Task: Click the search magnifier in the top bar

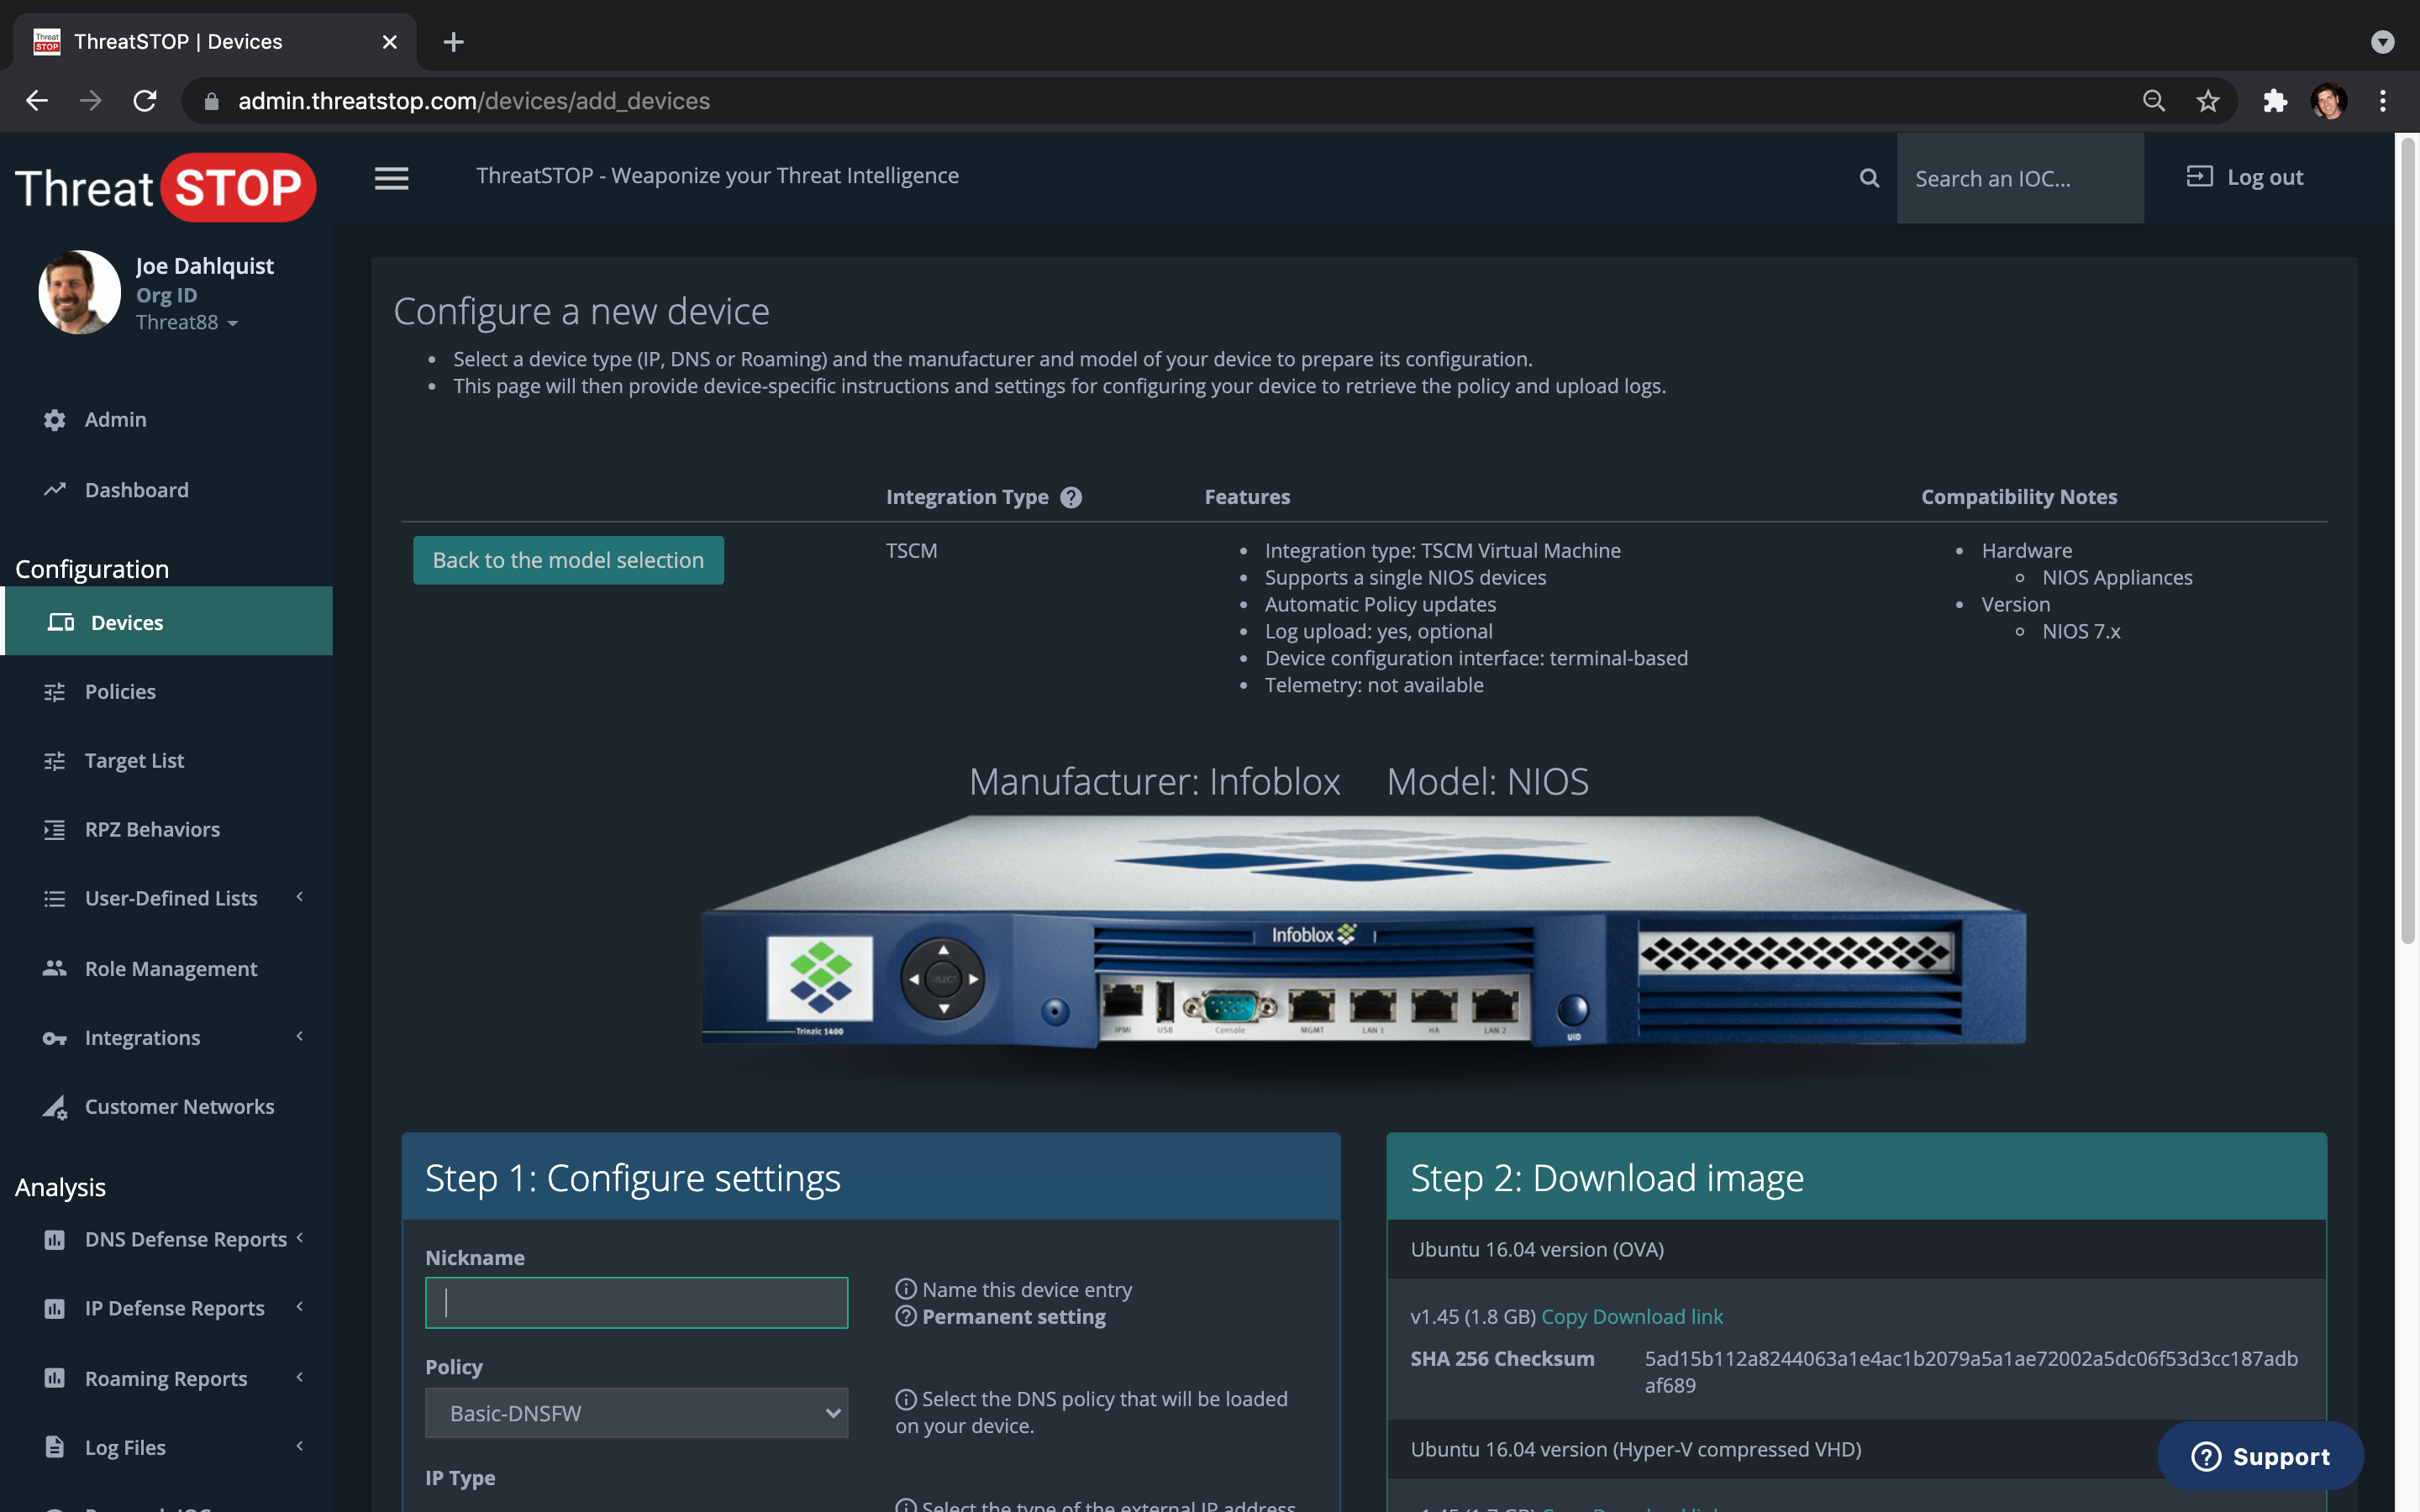Action: (x=1868, y=177)
